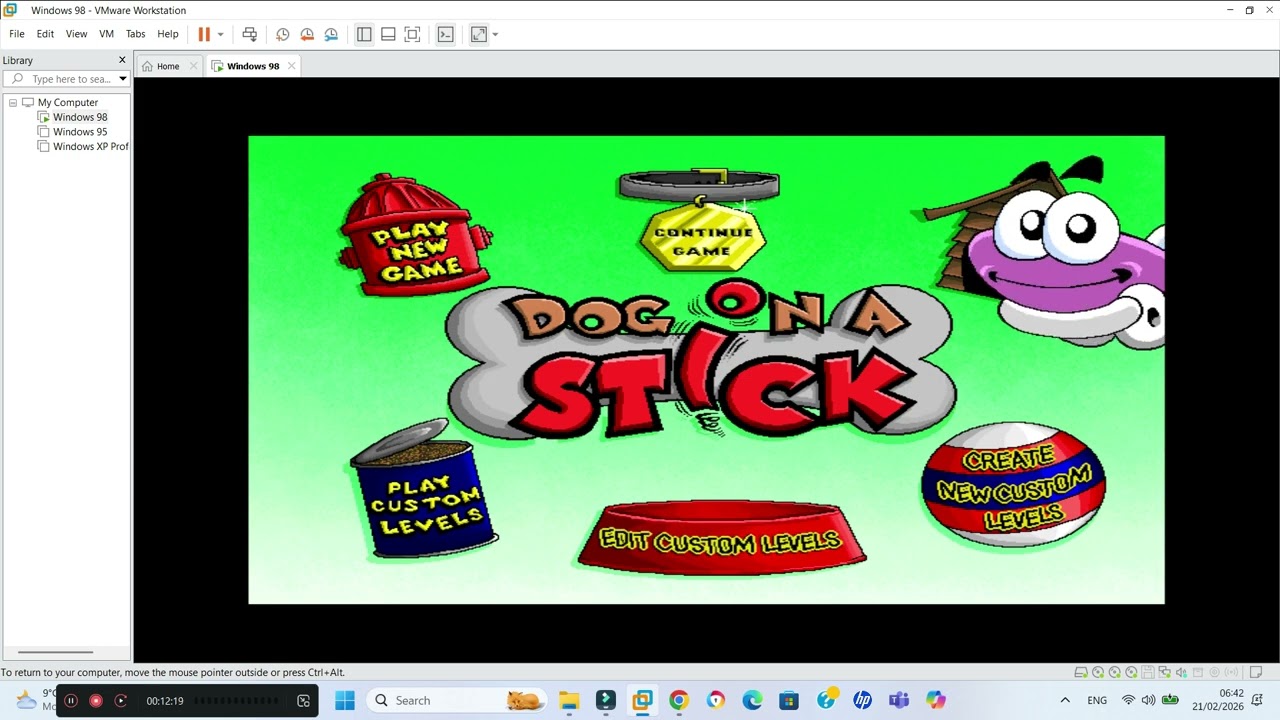Open the View menu
Image resolution: width=1280 pixels, height=720 pixels.
tap(76, 34)
